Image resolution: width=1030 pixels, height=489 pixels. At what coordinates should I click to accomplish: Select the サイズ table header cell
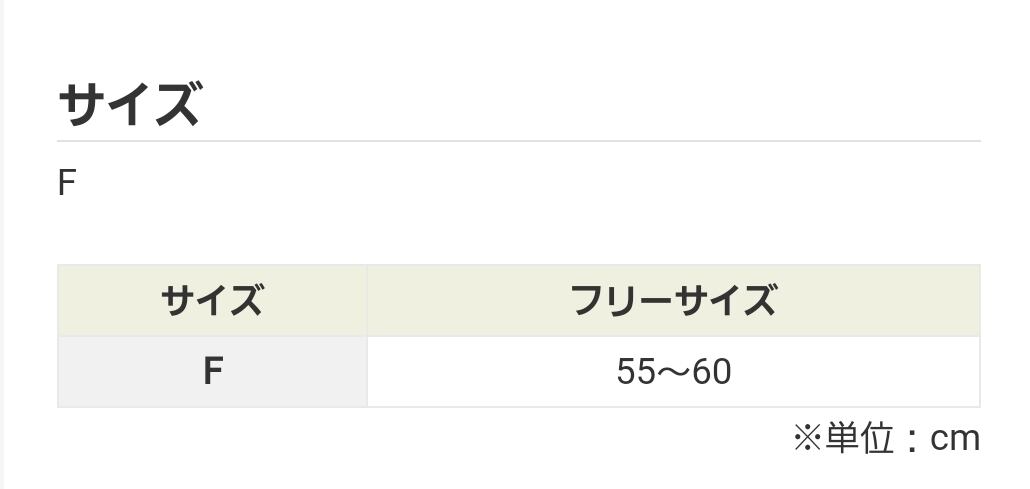point(212,300)
